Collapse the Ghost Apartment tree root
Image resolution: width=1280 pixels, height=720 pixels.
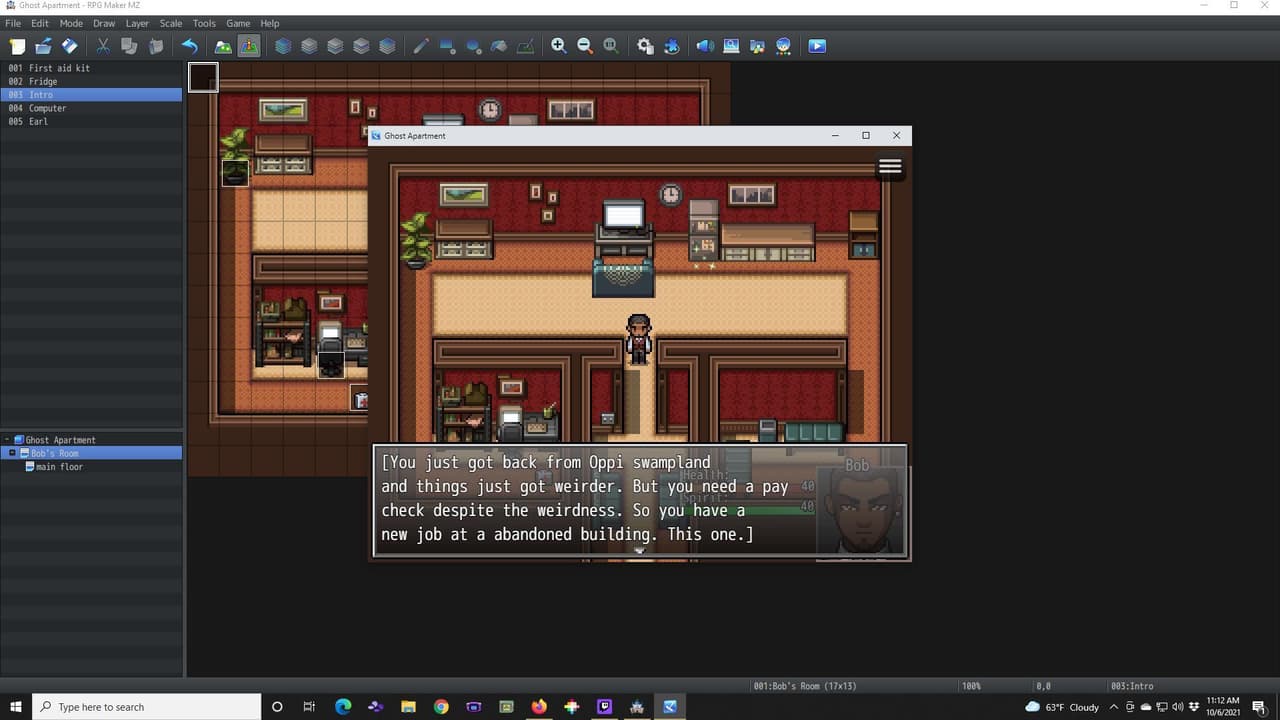7,440
